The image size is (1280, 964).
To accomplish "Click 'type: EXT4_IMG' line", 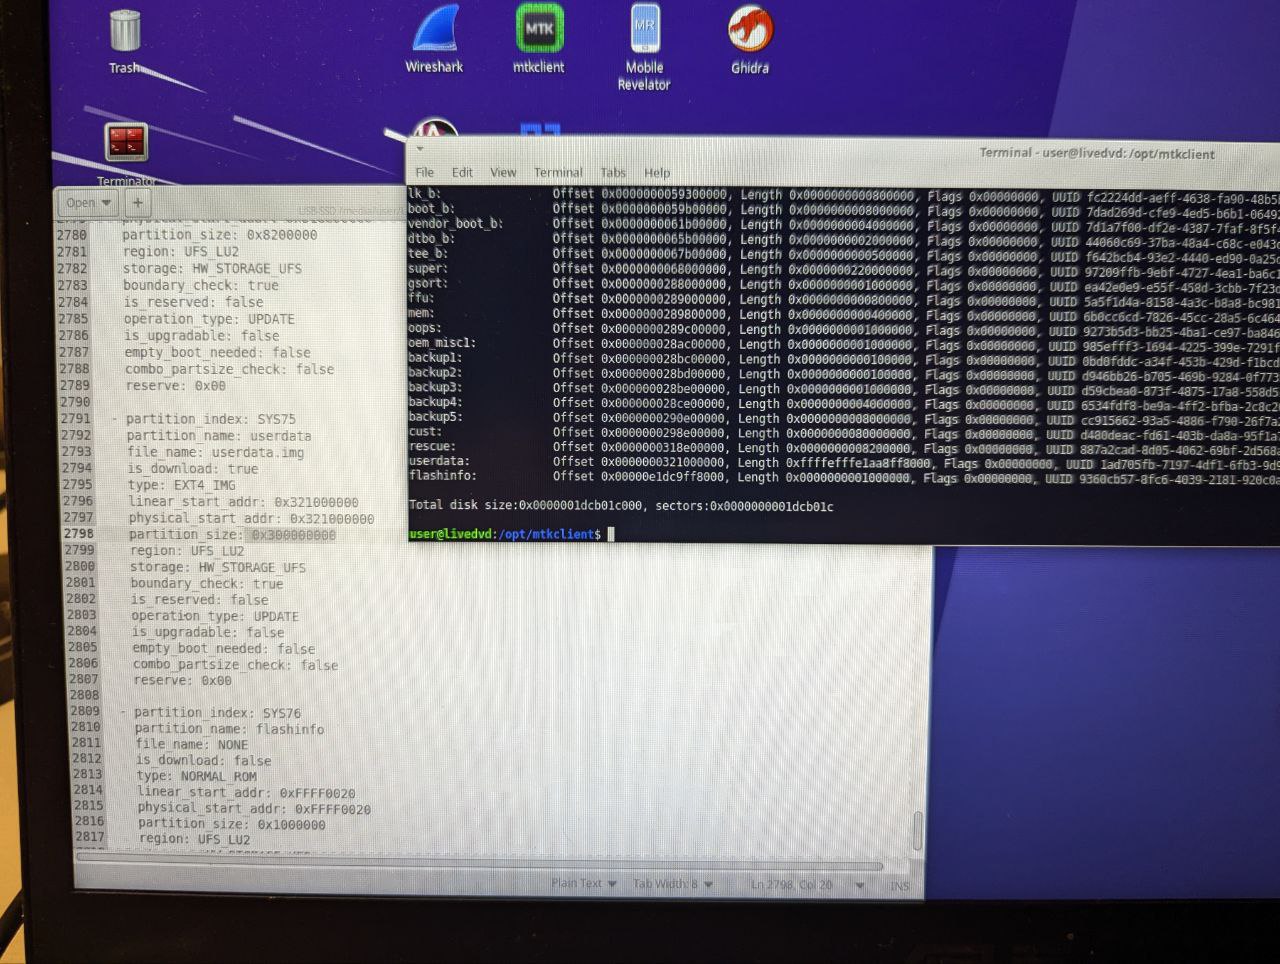I will [181, 485].
